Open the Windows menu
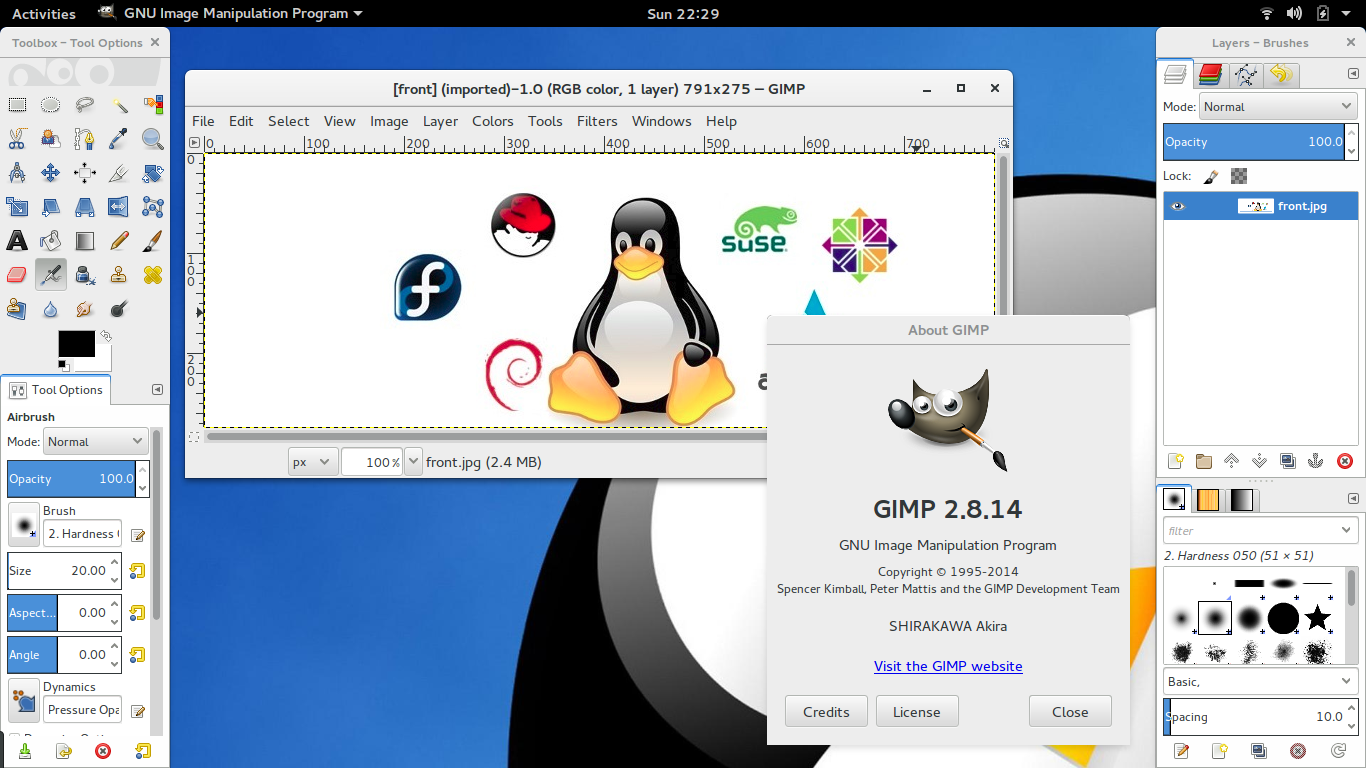1366x768 pixels. pos(662,121)
